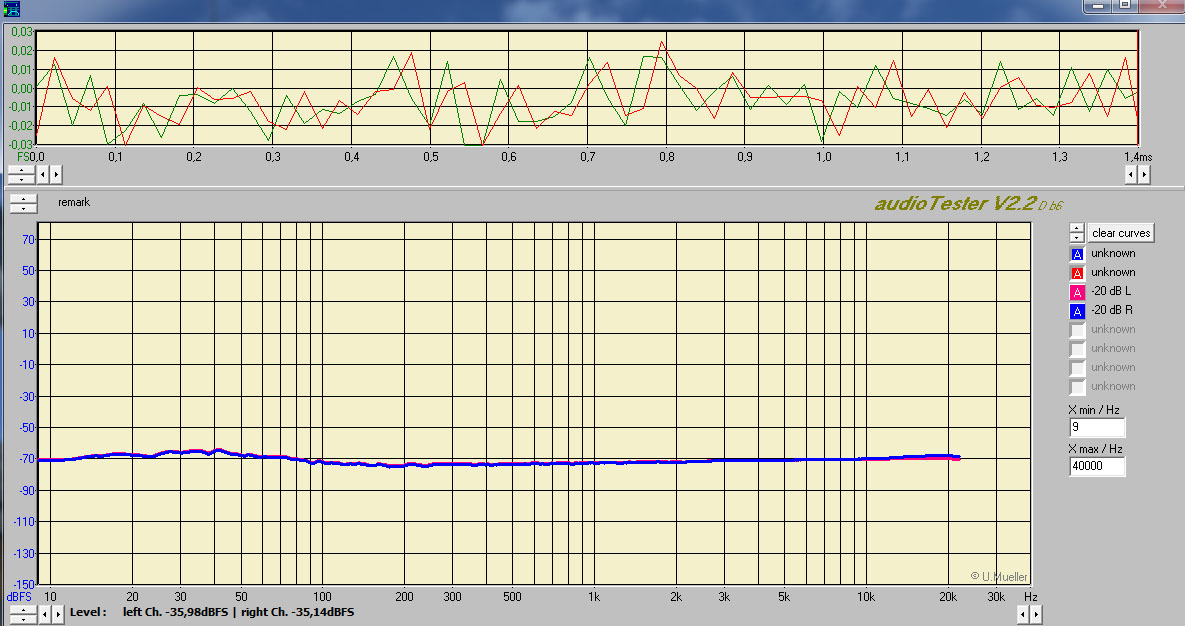This screenshot has height=626, width=1185.
Task: Click left arrow next to Level readout
Action: (44, 612)
